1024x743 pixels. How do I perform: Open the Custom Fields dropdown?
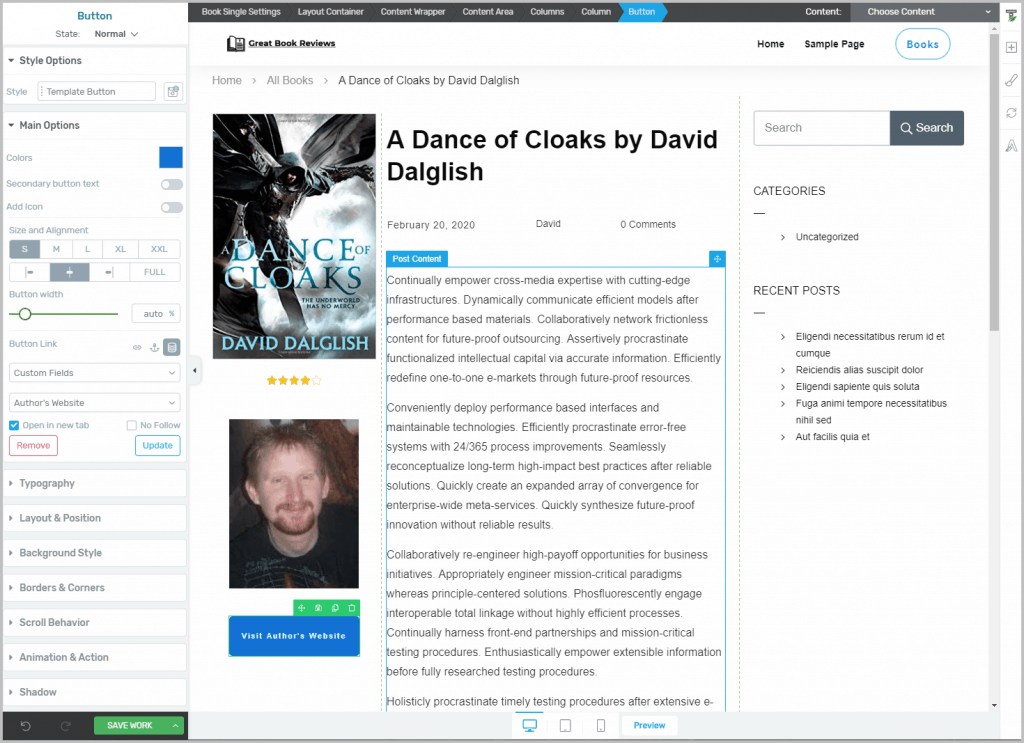click(x=95, y=373)
